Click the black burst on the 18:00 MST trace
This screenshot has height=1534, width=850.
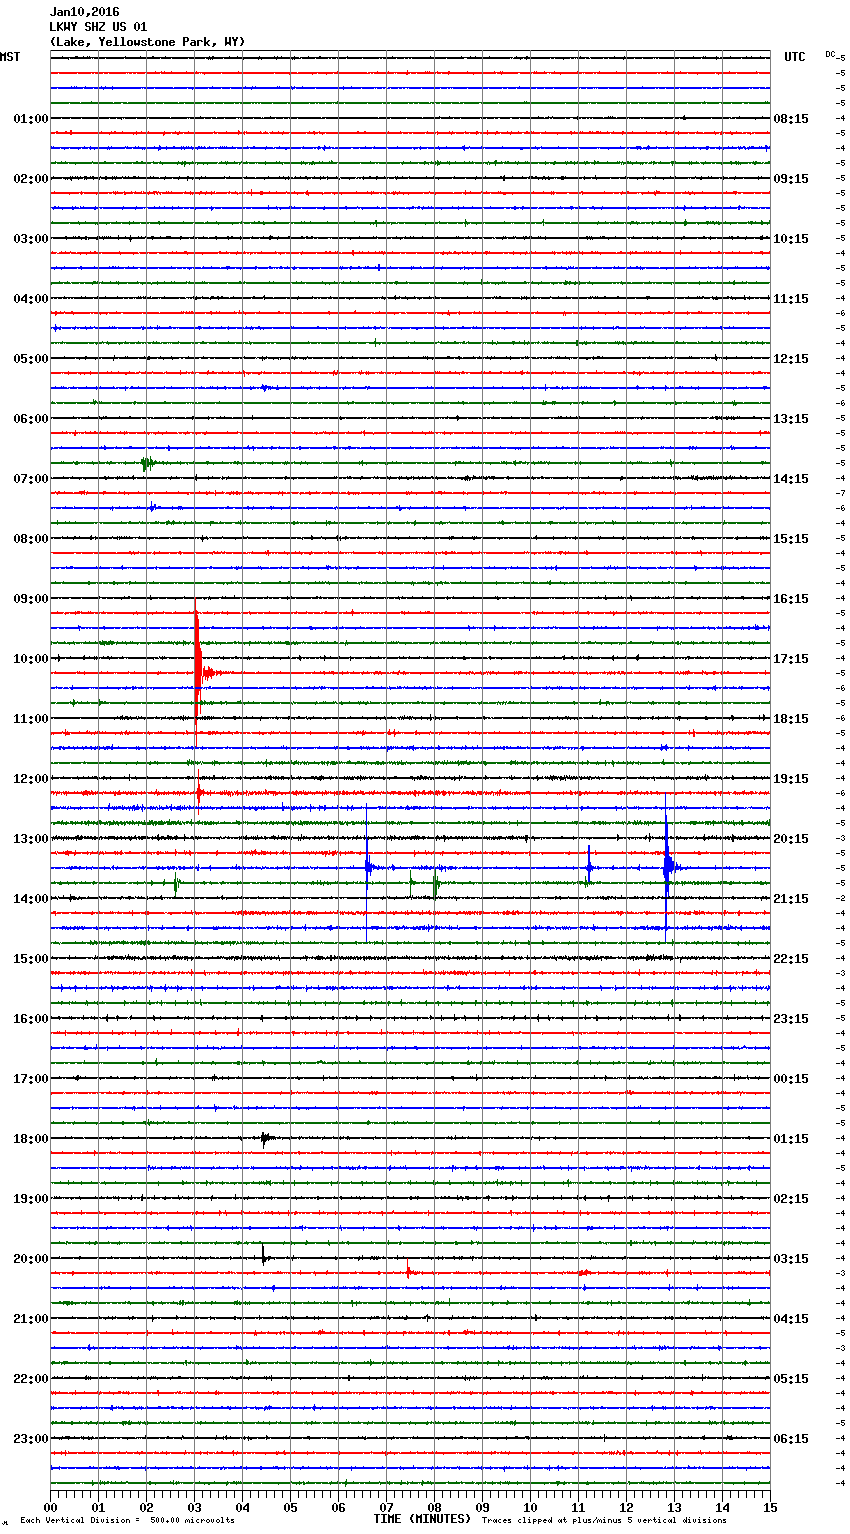tap(265, 1138)
